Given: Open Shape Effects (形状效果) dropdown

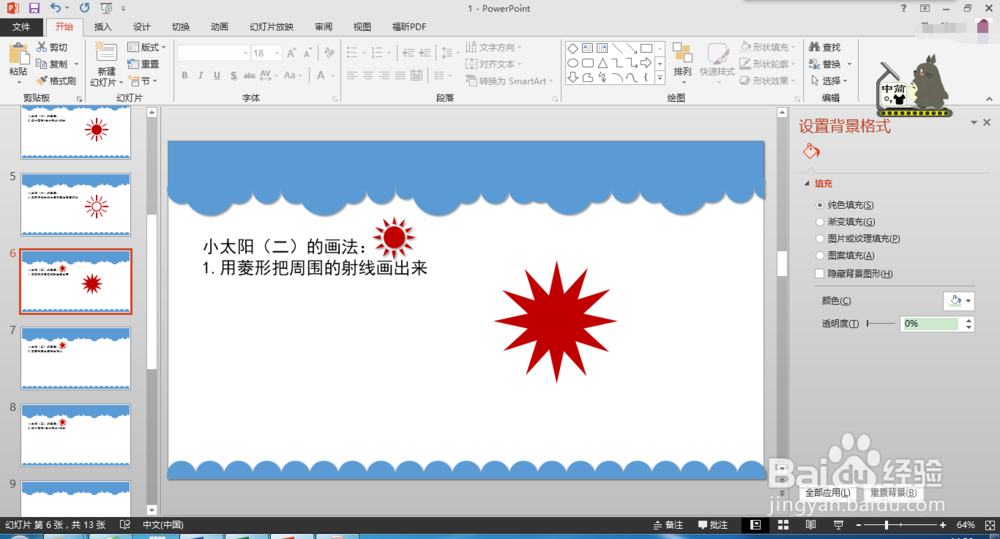Looking at the screenshot, I should point(768,80).
